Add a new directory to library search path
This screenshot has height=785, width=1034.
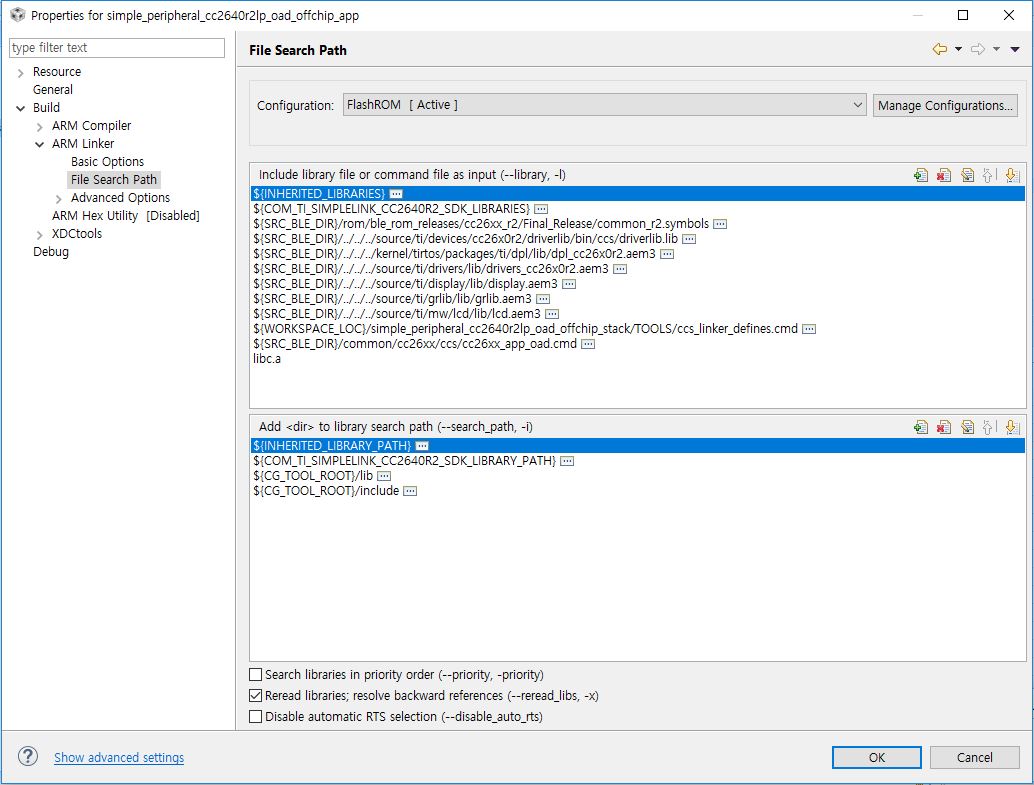(x=920, y=428)
